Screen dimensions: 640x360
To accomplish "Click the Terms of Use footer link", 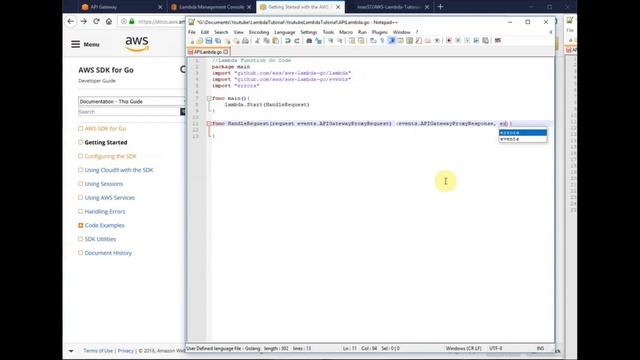I will pos(98,351).
